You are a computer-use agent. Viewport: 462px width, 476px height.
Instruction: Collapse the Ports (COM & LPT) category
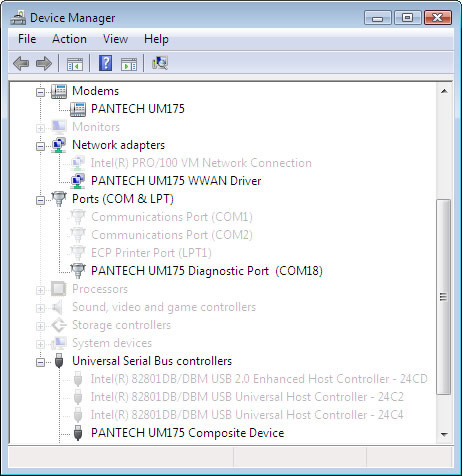(40, 200)
